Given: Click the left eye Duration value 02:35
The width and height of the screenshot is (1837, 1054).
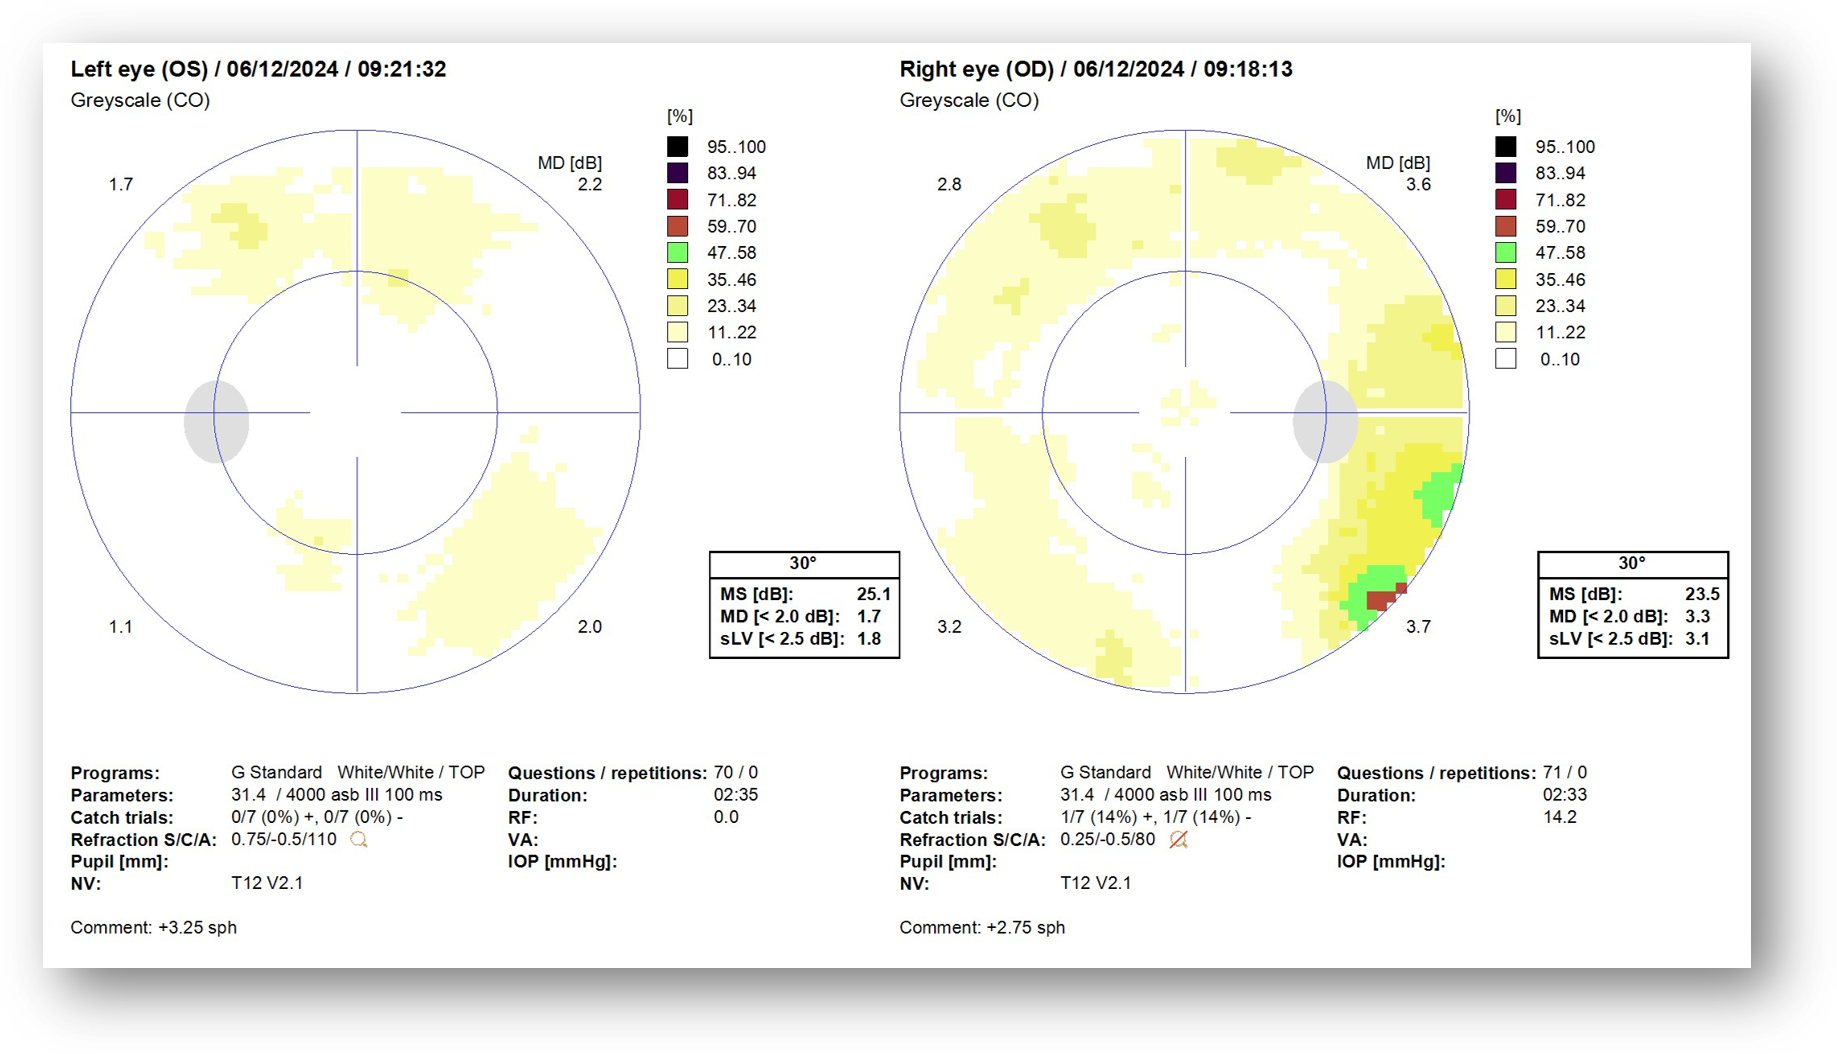Looking at the screenshot, I should [736, 795].
